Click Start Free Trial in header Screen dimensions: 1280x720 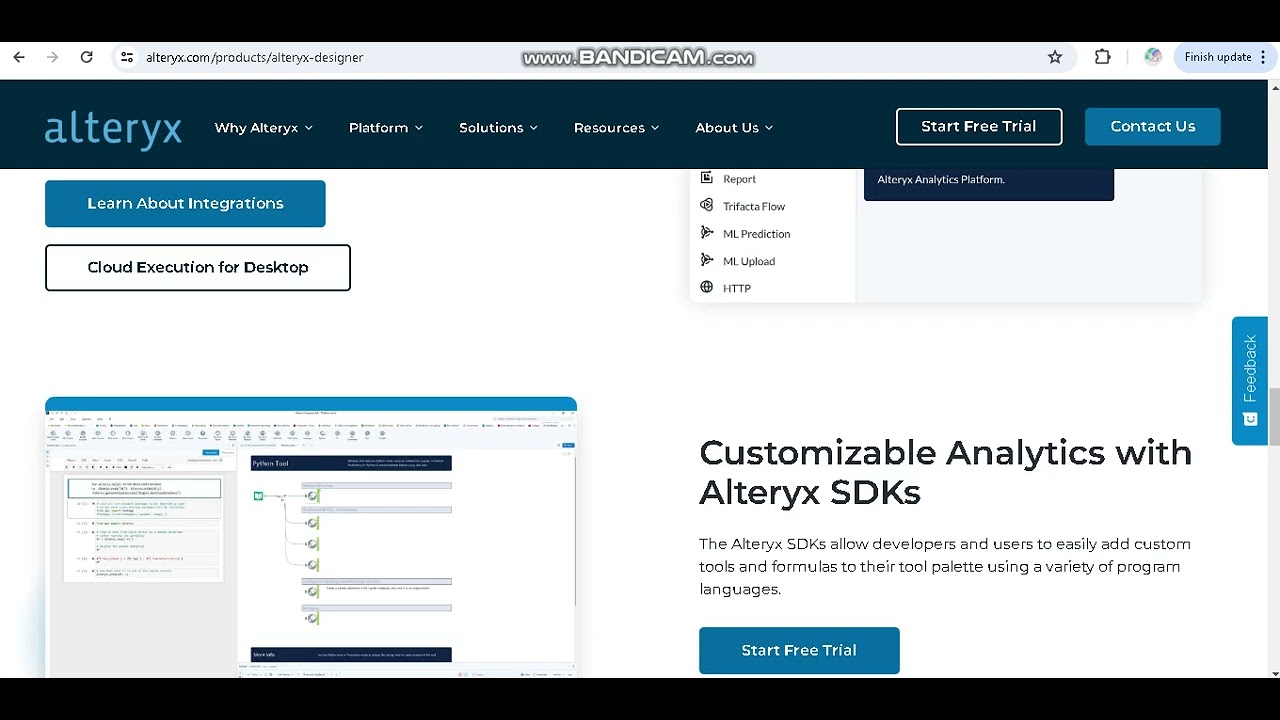tap(979, 127)
